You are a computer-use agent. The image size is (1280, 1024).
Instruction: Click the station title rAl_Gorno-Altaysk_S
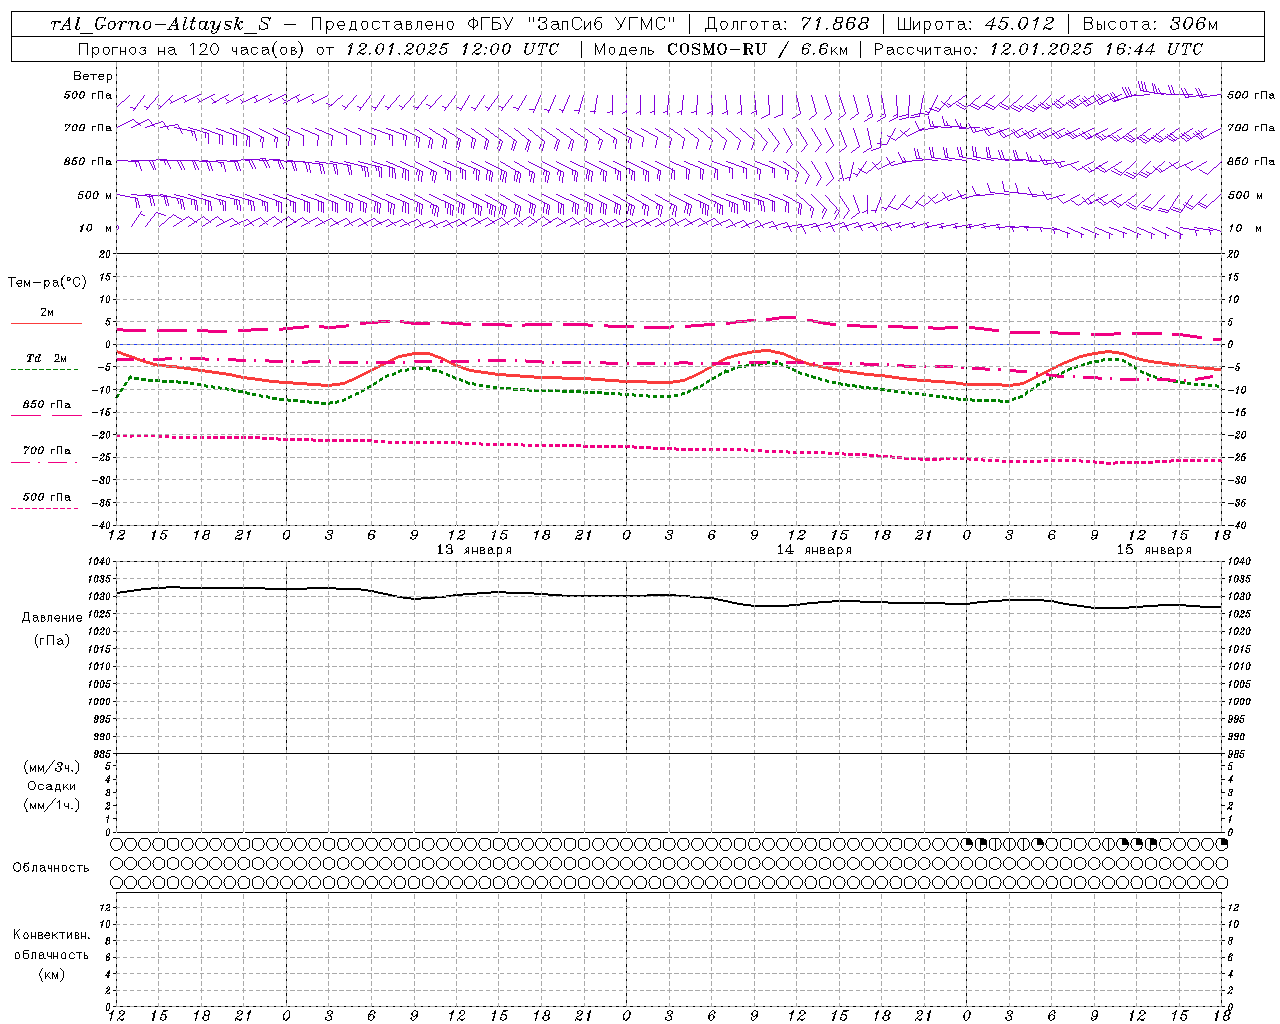point(161,25)
